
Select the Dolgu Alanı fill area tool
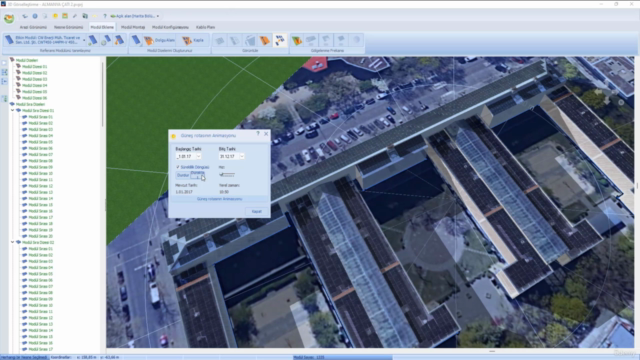click(159, 40)
